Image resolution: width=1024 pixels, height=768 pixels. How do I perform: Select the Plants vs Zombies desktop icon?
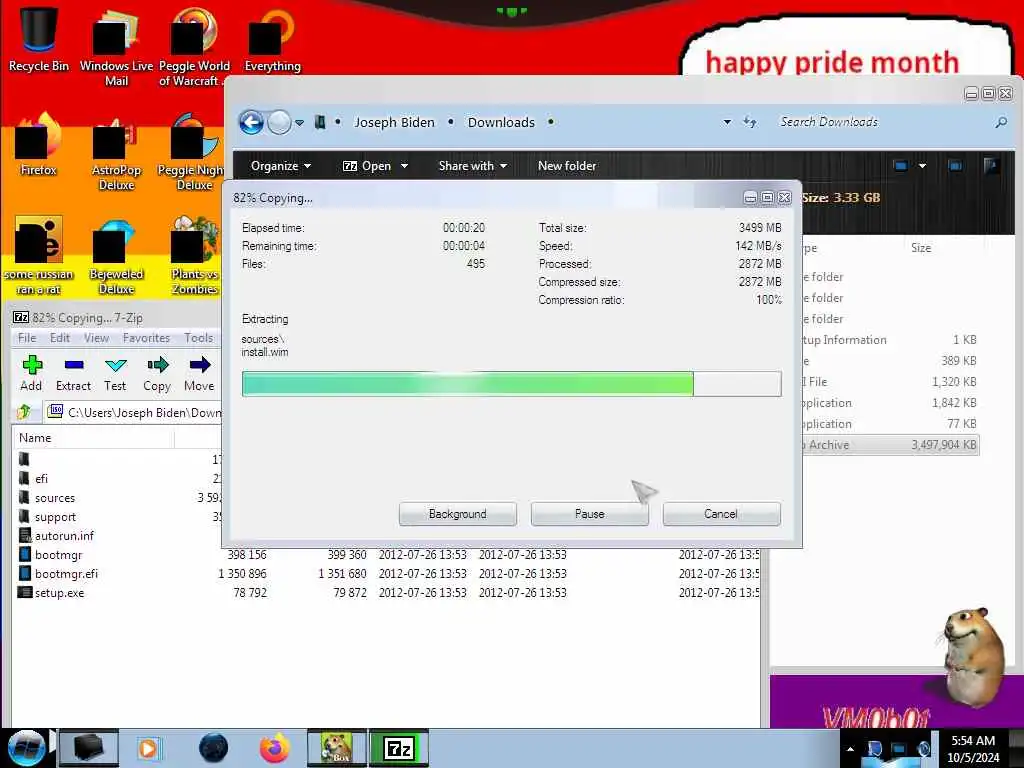click(x=194, y=256)
